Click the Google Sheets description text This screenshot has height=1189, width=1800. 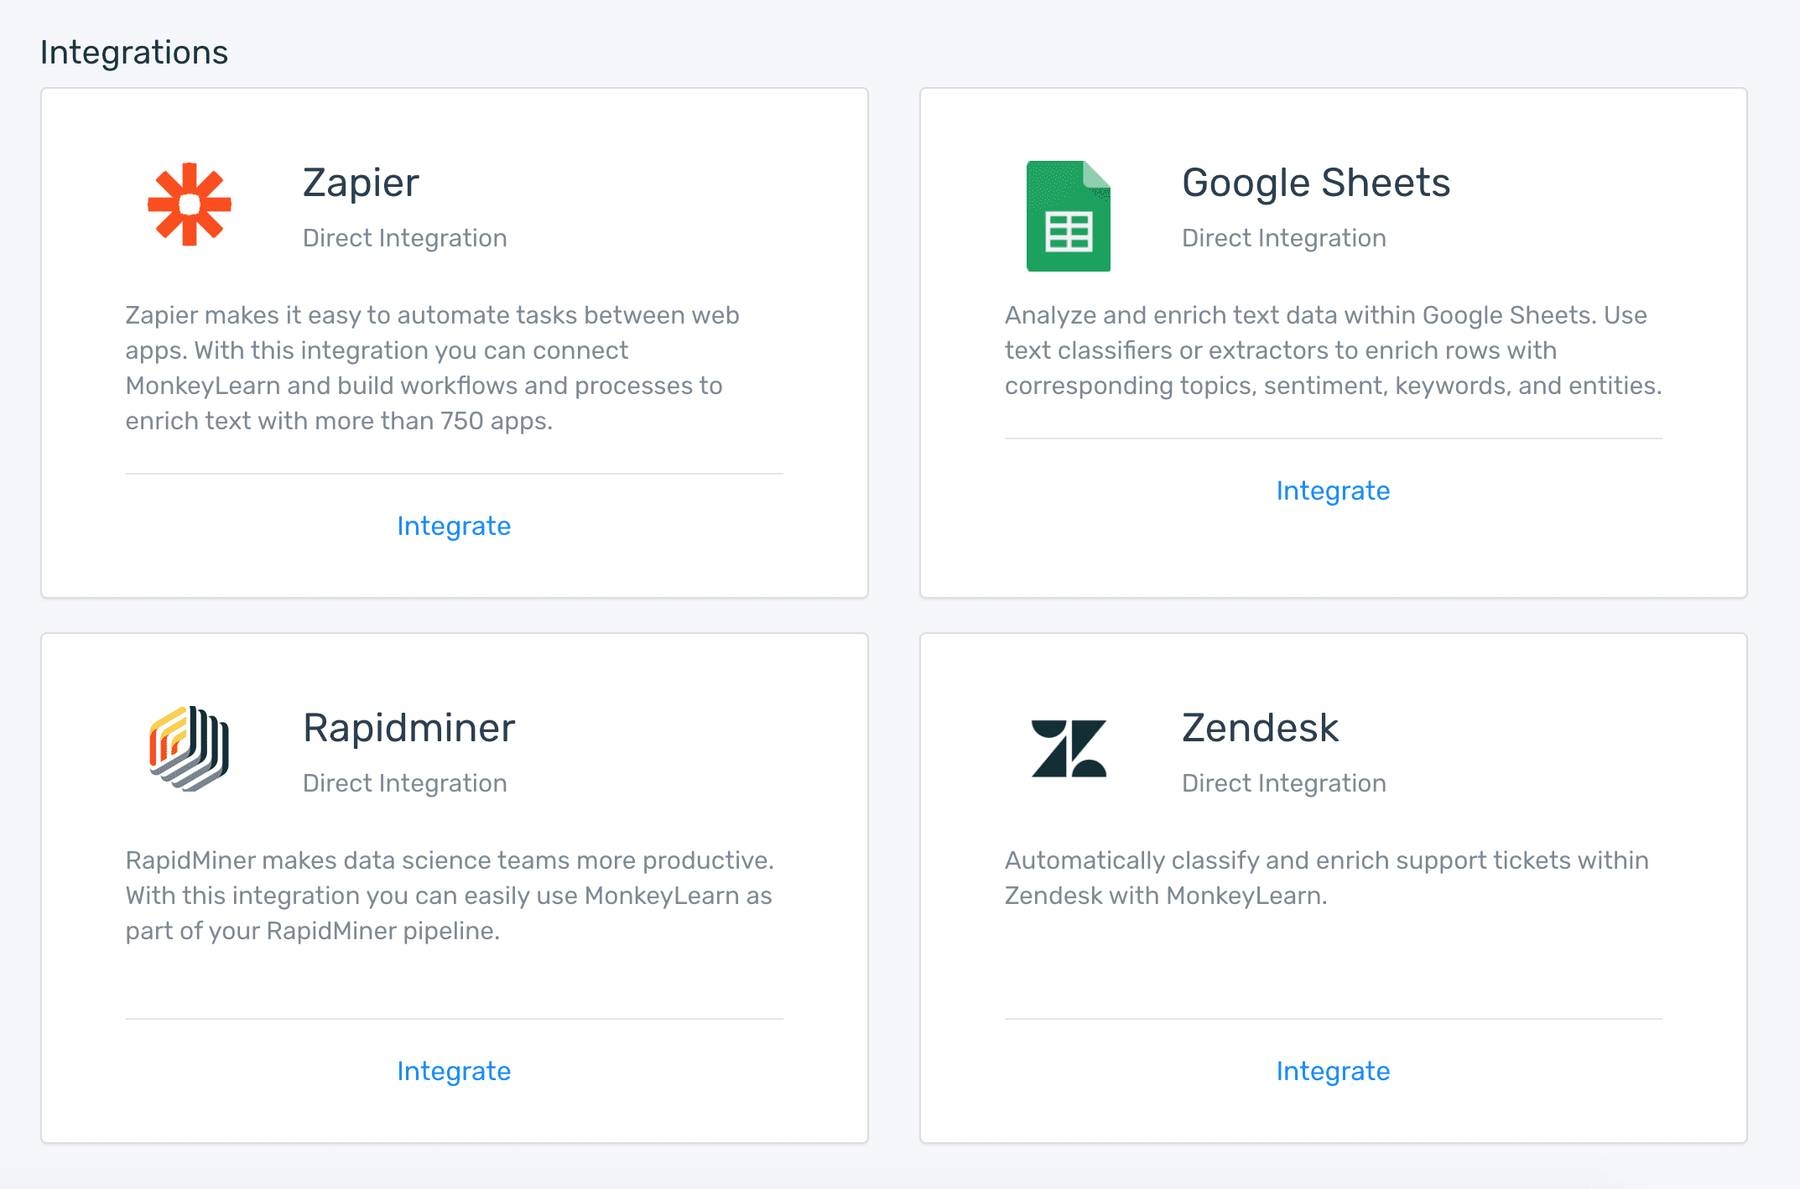(x=1332, y=350)
